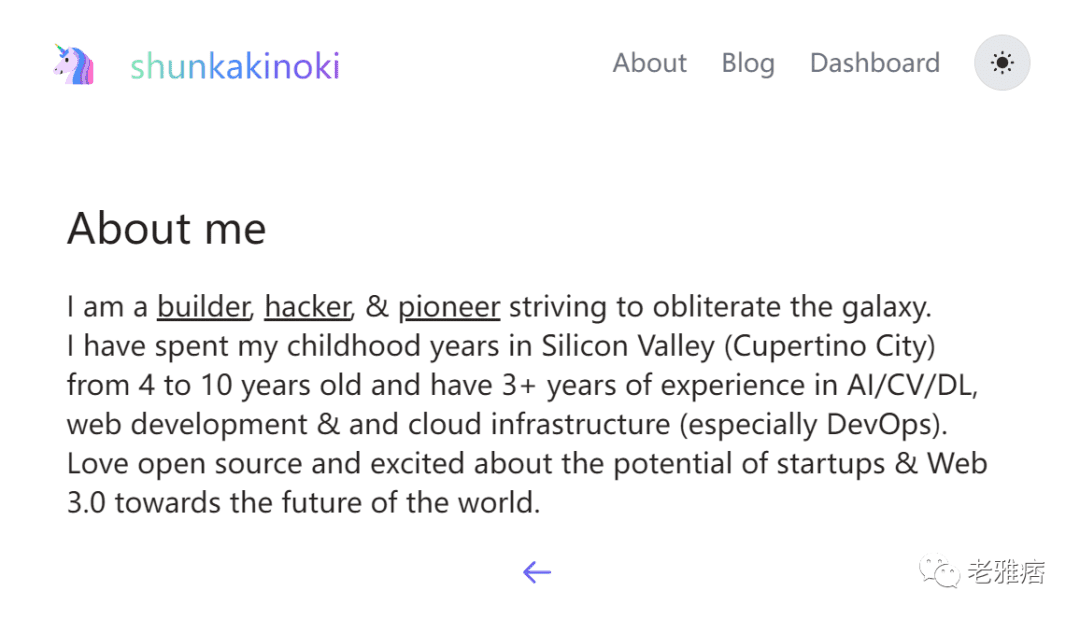Viewport: 1080px width, 619px height.
Task: Open the Dashboard nav item
Action: click(875, 63)
